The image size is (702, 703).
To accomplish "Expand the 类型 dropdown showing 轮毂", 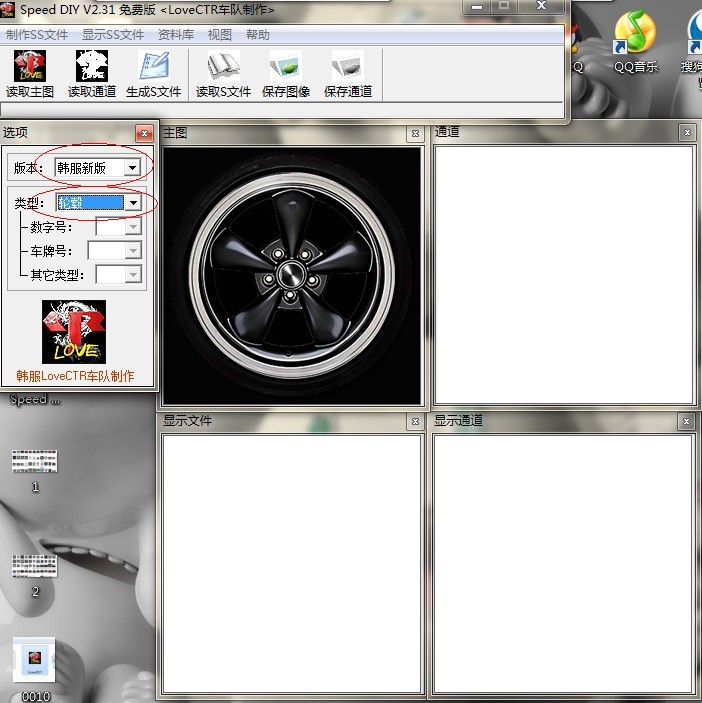I will tap(133, 203).
